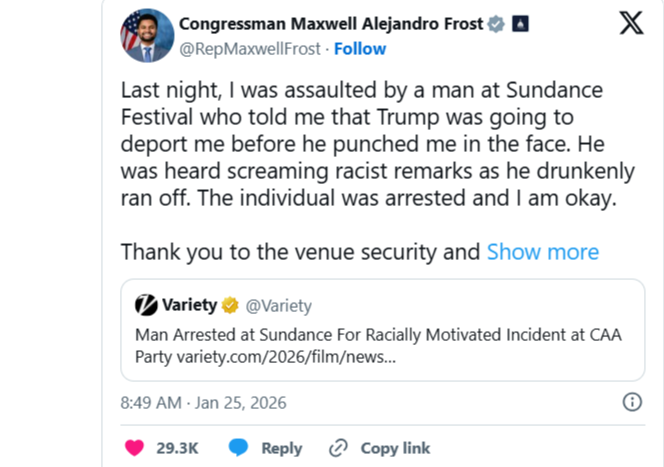
Task: View Congressman Frost's profile photo
Action: [x=143, y=36]
